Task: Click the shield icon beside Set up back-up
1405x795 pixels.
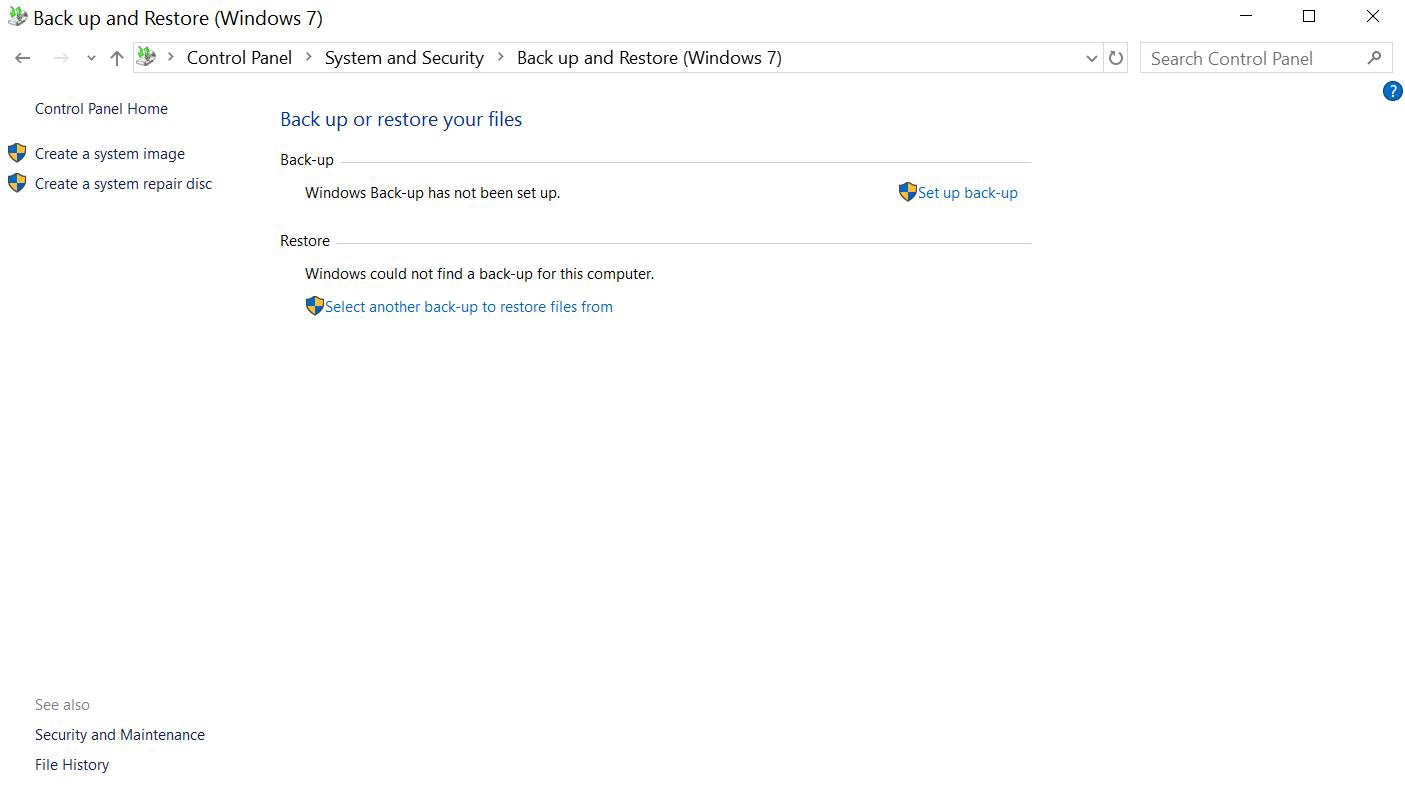Action: [907, 192]
